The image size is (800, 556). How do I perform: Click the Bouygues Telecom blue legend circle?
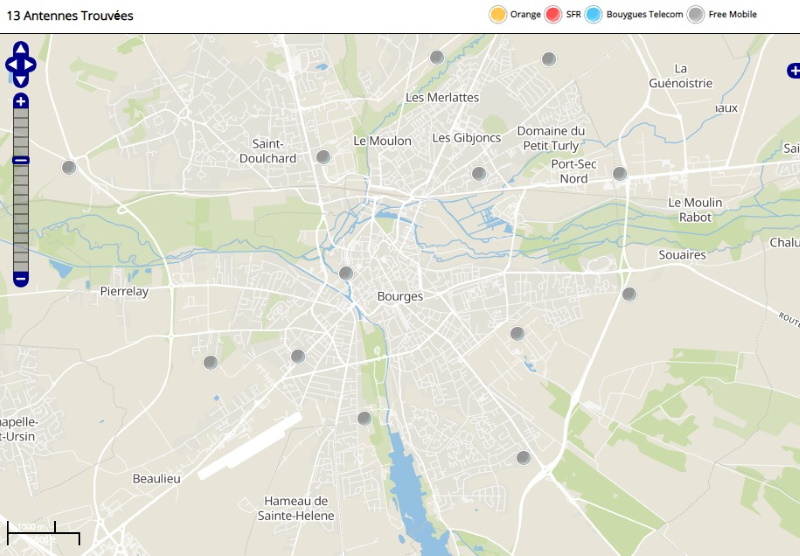coord(593,14)
